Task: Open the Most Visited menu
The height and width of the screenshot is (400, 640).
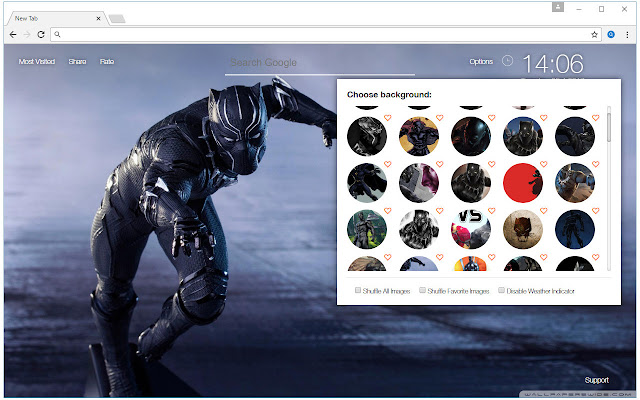Action: pyautogui.click(x=37, y=62)
